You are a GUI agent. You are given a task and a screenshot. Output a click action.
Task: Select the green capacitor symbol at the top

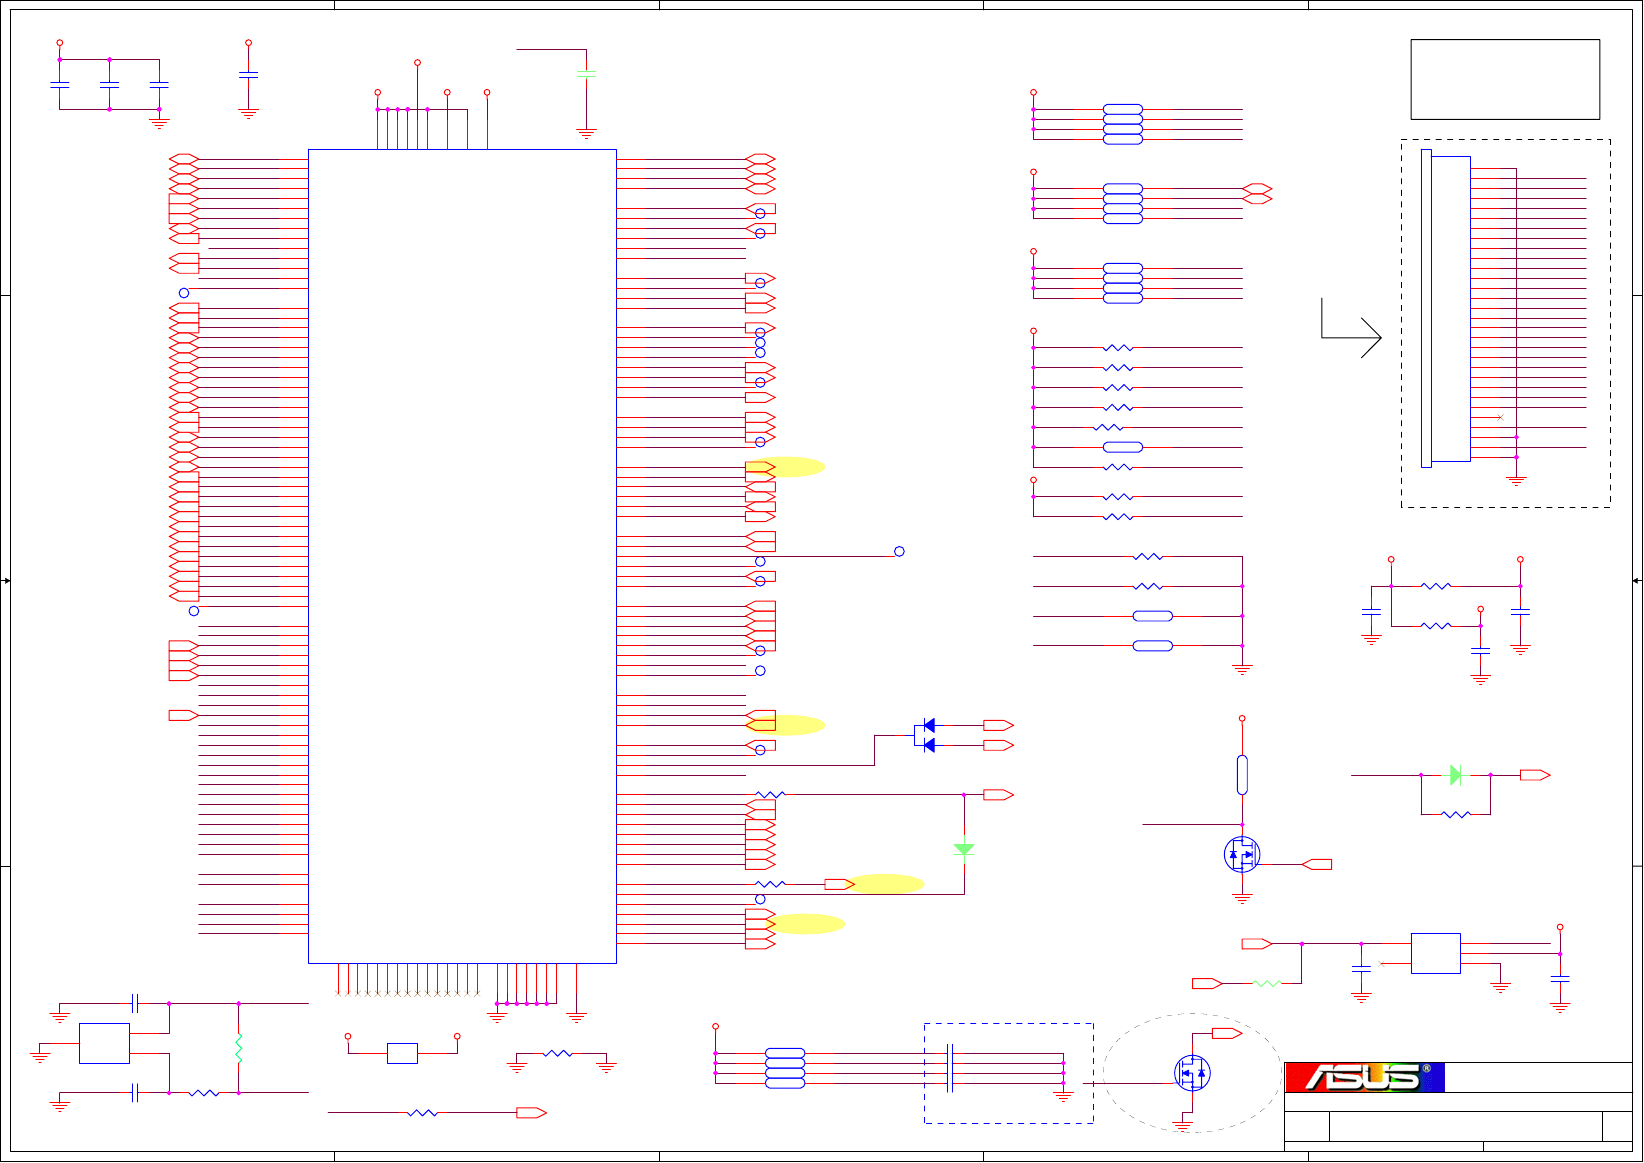click(x=587, y=74)
